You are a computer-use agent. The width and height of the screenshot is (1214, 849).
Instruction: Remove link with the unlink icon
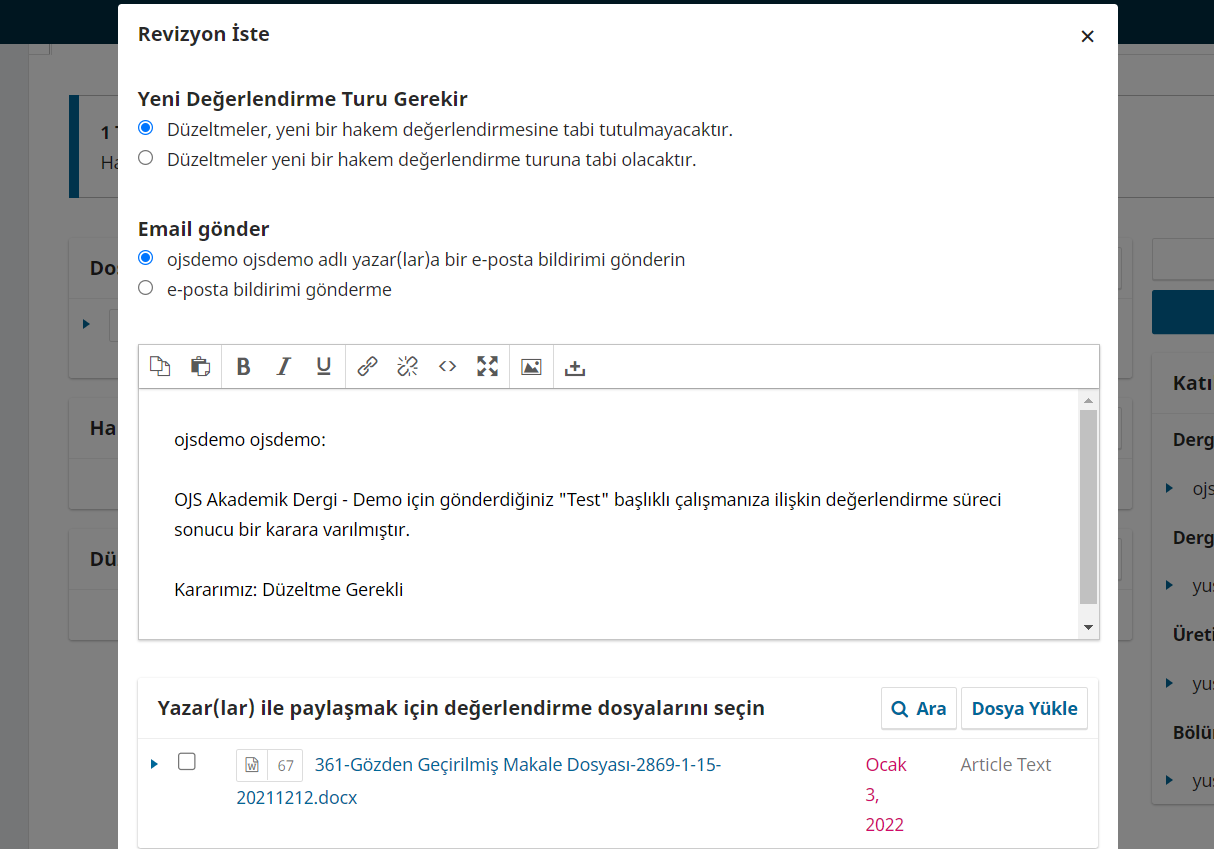[407, 367]
